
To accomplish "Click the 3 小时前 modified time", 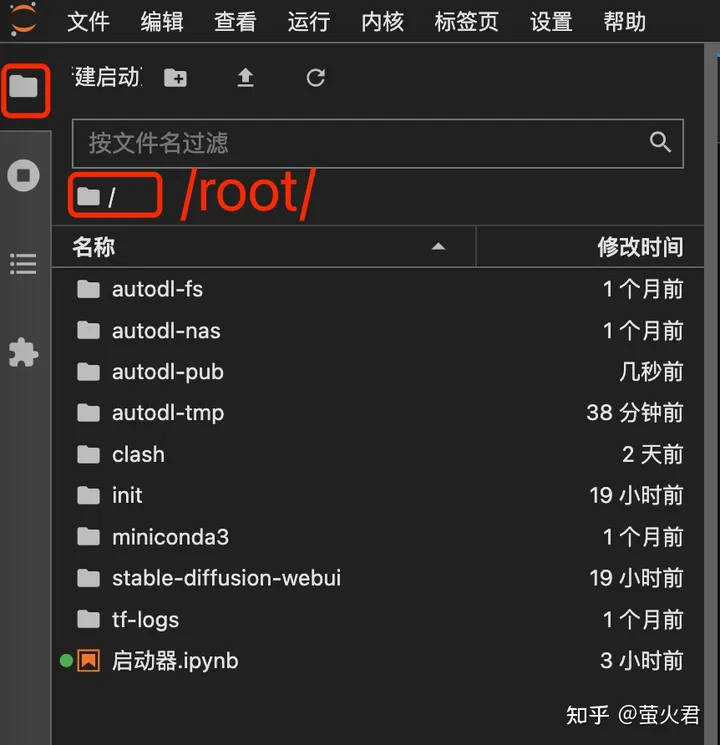I will 642,661.
